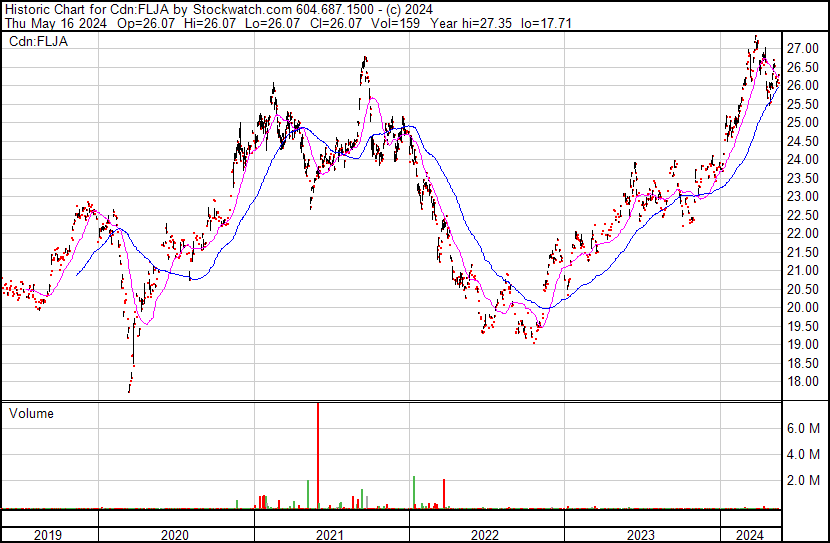The image size is (830, 543).
Task: Click the Volume panel label
Action: [x=31, y=413]
